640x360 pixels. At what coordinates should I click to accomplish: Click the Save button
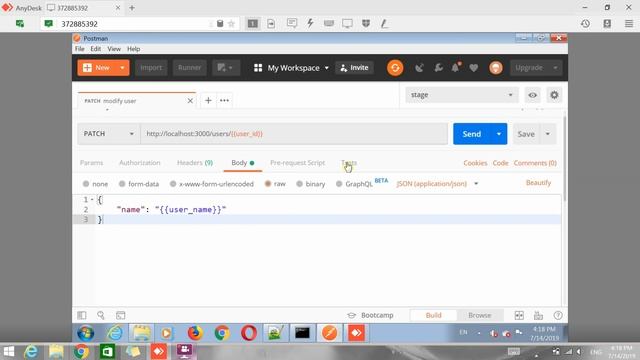(526, 134)
